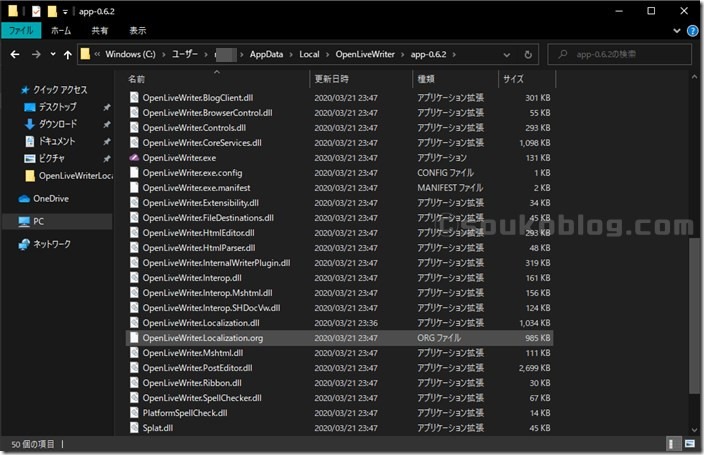Click scrollbar down arrow in file list
Viewport: 704px width, 455px height.
694,430
